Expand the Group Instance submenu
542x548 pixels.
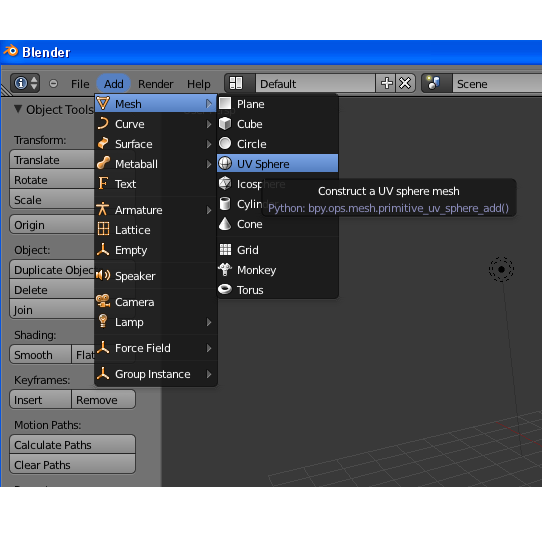click(156, 374)
